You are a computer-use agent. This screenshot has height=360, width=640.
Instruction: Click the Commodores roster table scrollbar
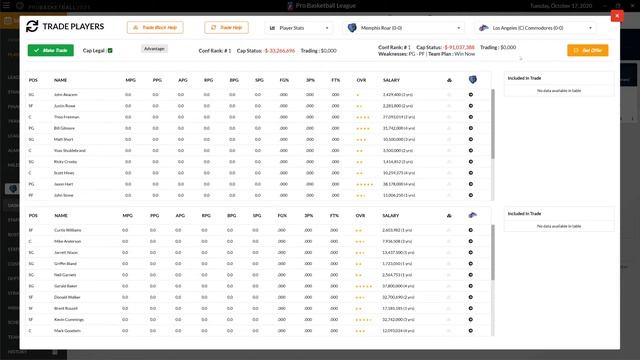[493, 252]
